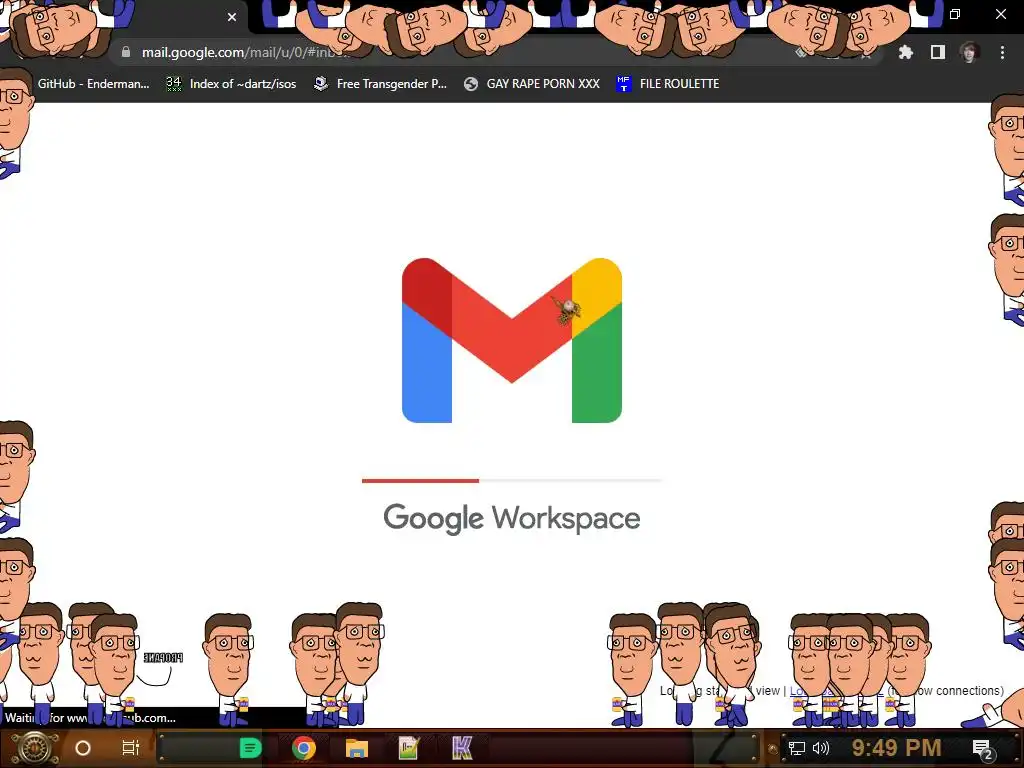Click the Chrome icon on the taskbar
This screenshot has width=1024, height=768.
(x=304, y=748)
